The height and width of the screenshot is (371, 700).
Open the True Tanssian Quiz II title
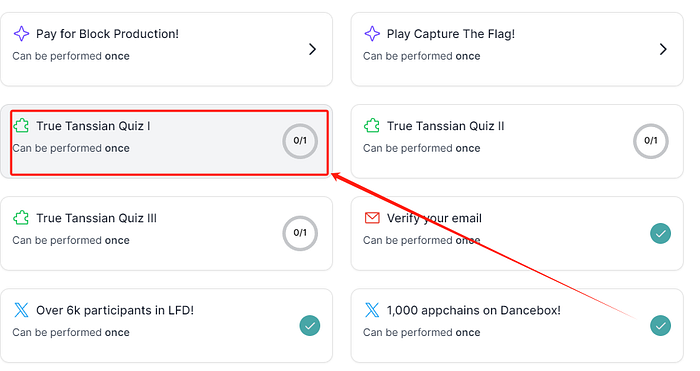[446, 126]
